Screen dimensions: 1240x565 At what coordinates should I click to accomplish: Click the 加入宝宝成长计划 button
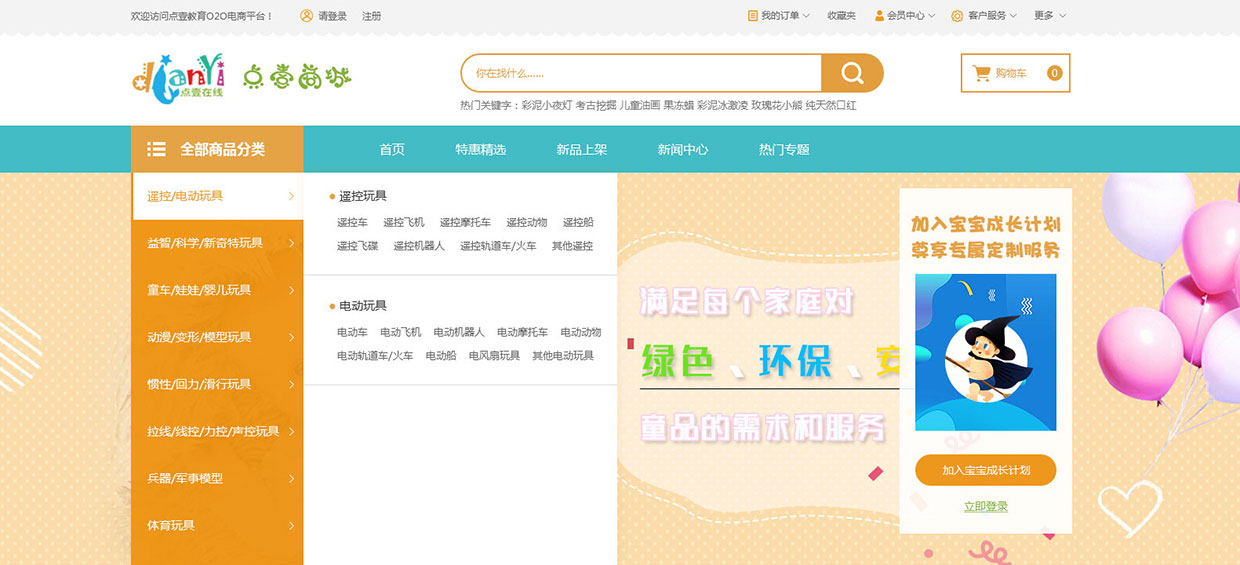(x=985, y=470)
